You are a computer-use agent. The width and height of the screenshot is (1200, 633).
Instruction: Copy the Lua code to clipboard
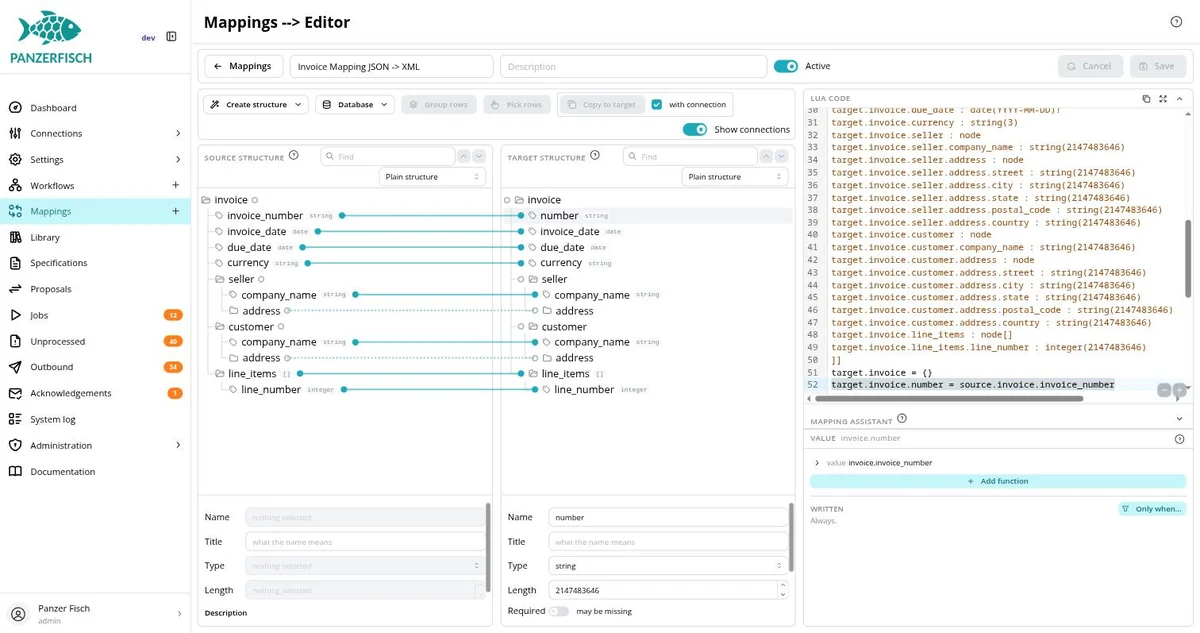click(1146, 99)
